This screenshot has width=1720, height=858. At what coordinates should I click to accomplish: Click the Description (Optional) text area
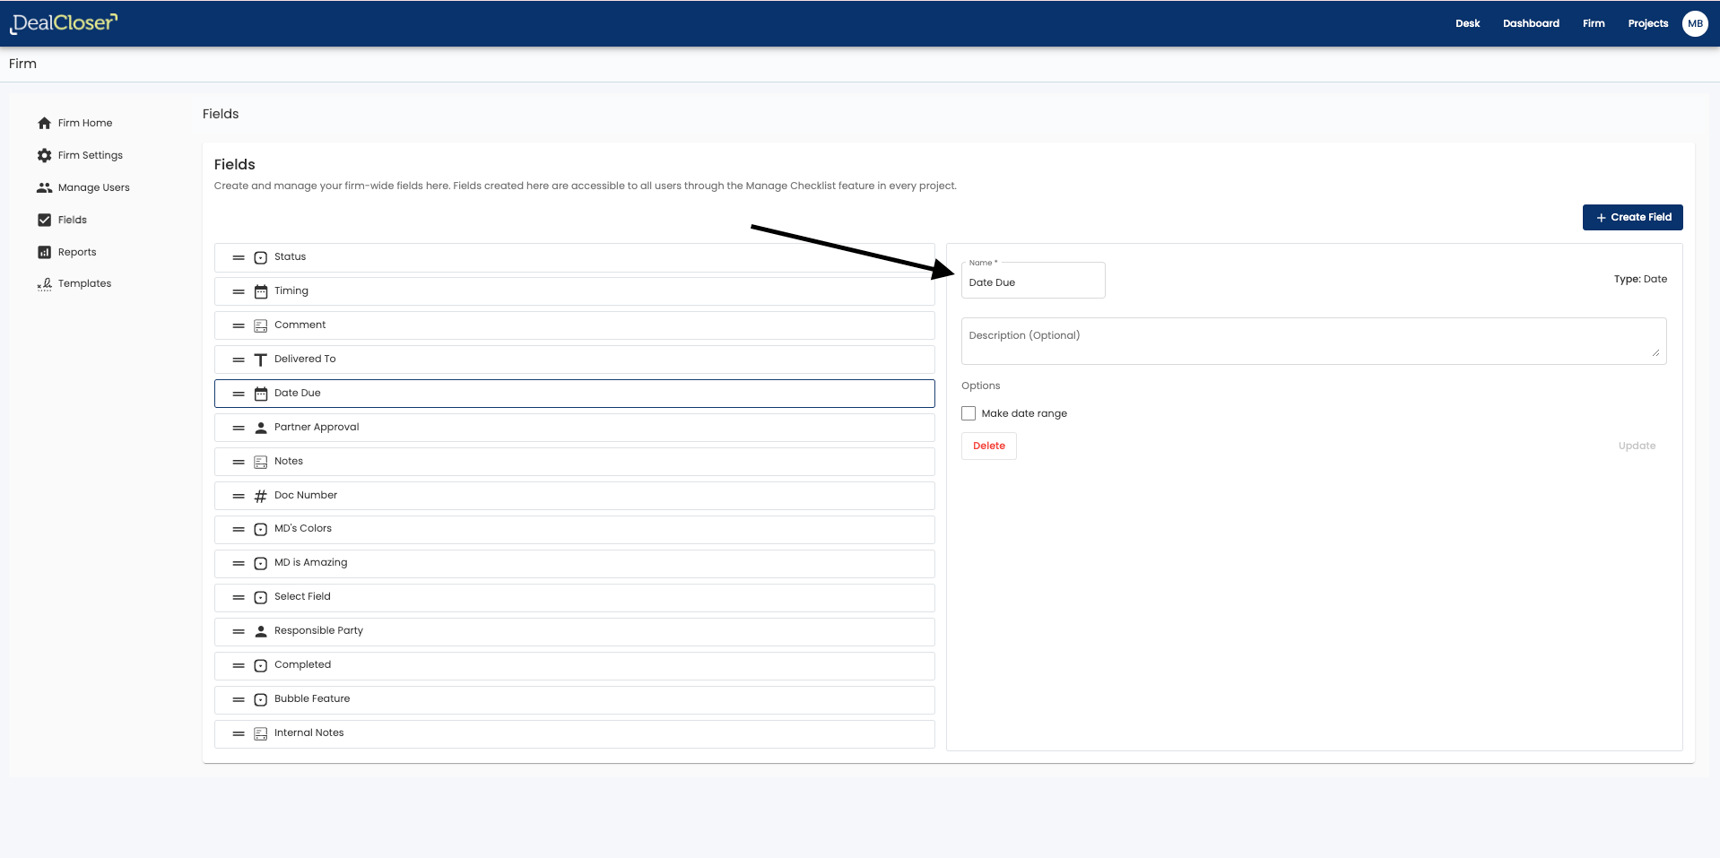1313,341
